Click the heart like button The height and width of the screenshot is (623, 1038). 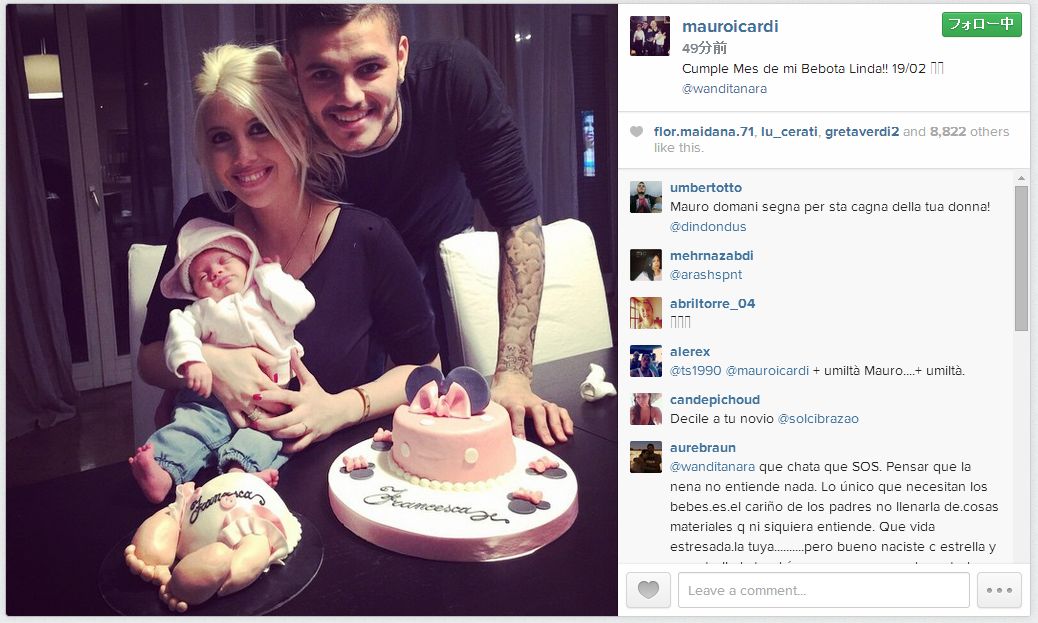pos(648,590)
